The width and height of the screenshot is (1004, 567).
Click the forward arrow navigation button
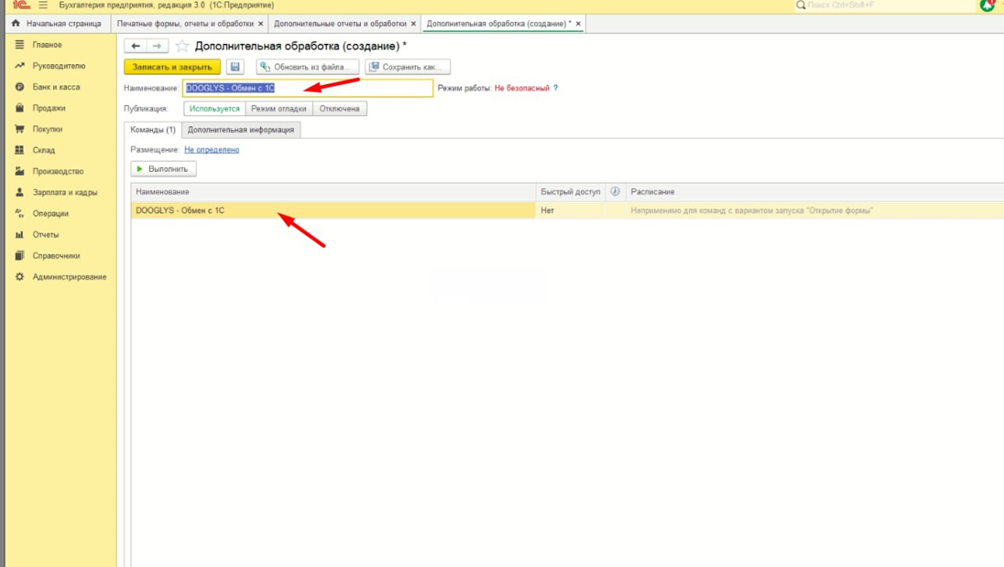157,46
